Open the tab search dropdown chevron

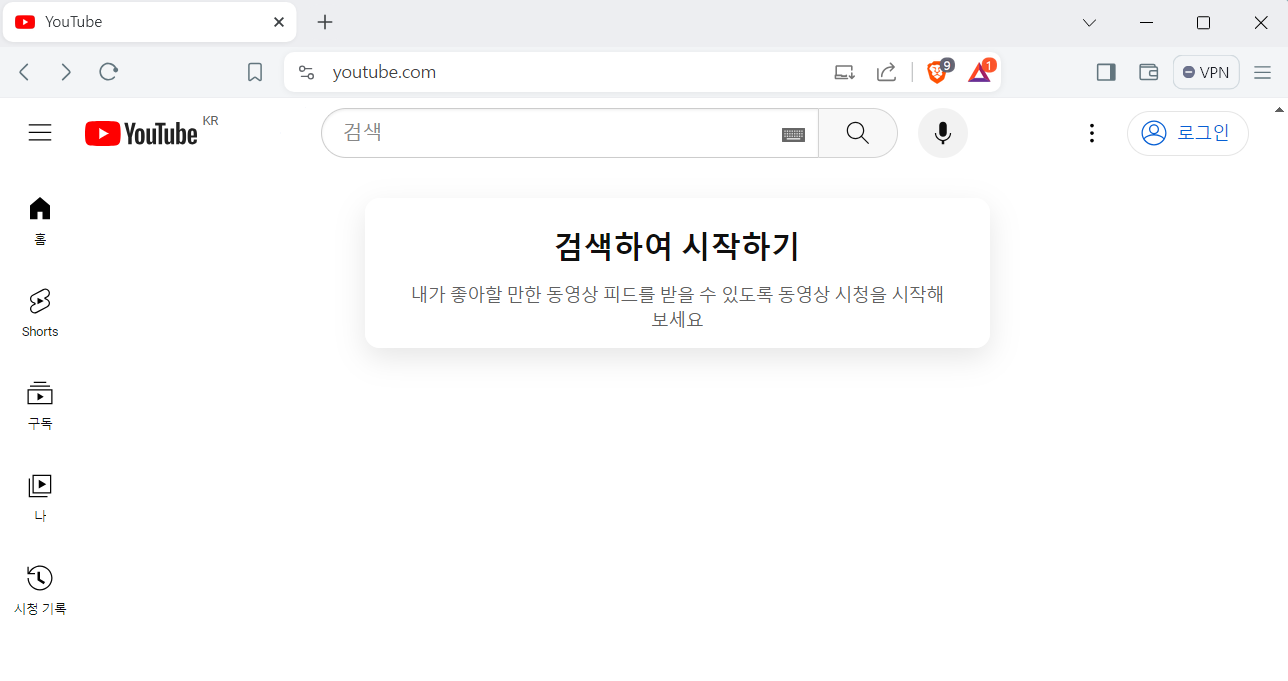[1089, 22]
